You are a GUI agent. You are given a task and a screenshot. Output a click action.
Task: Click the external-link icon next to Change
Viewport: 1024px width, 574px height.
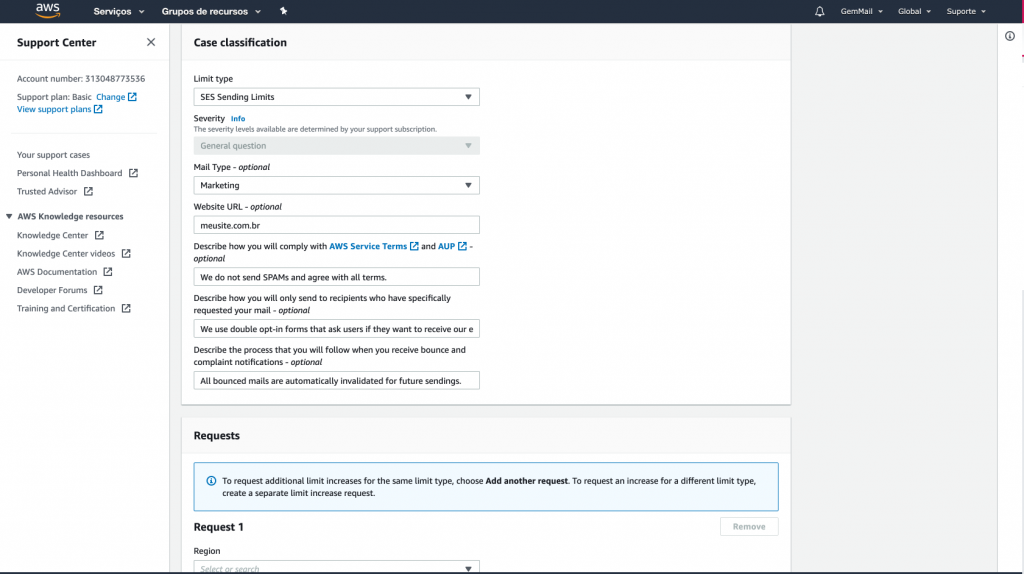coord(133,97)
